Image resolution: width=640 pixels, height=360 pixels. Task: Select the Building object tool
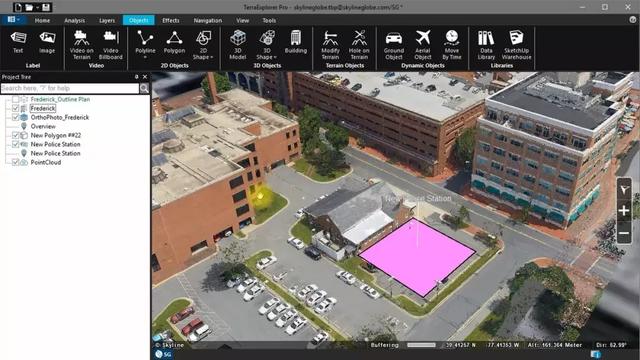296,42
